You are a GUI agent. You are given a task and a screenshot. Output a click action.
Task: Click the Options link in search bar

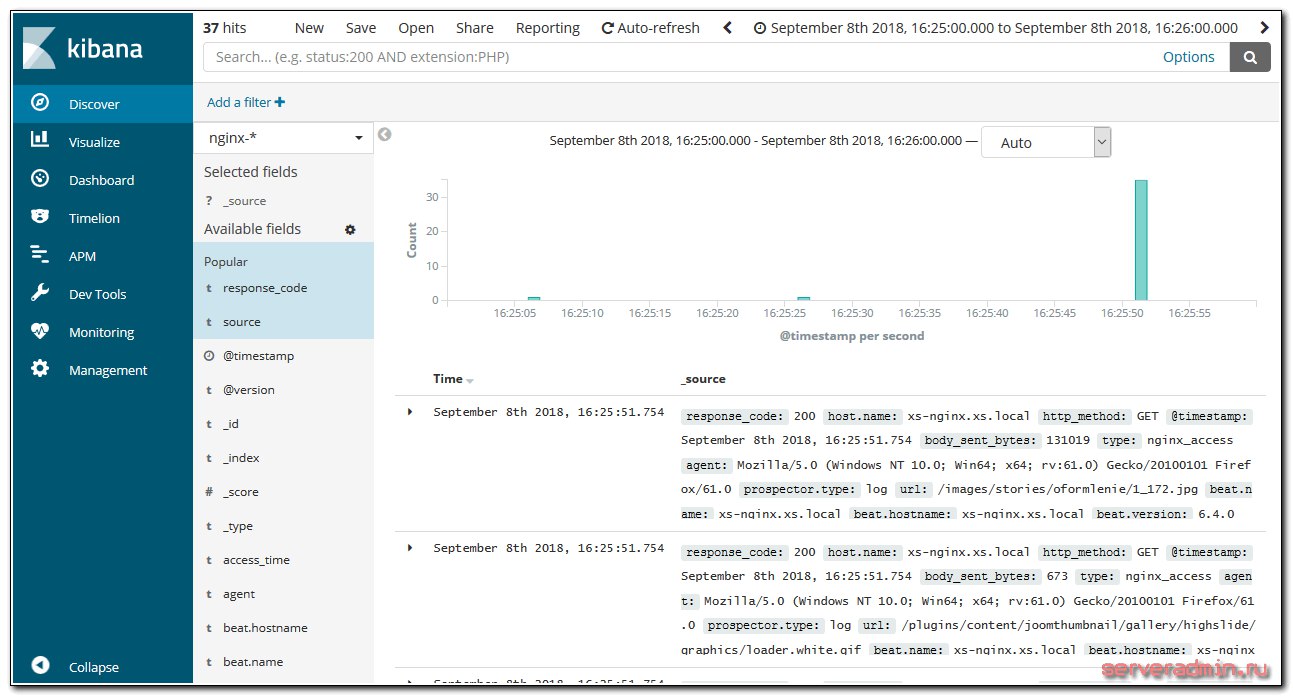[1189, 57]
